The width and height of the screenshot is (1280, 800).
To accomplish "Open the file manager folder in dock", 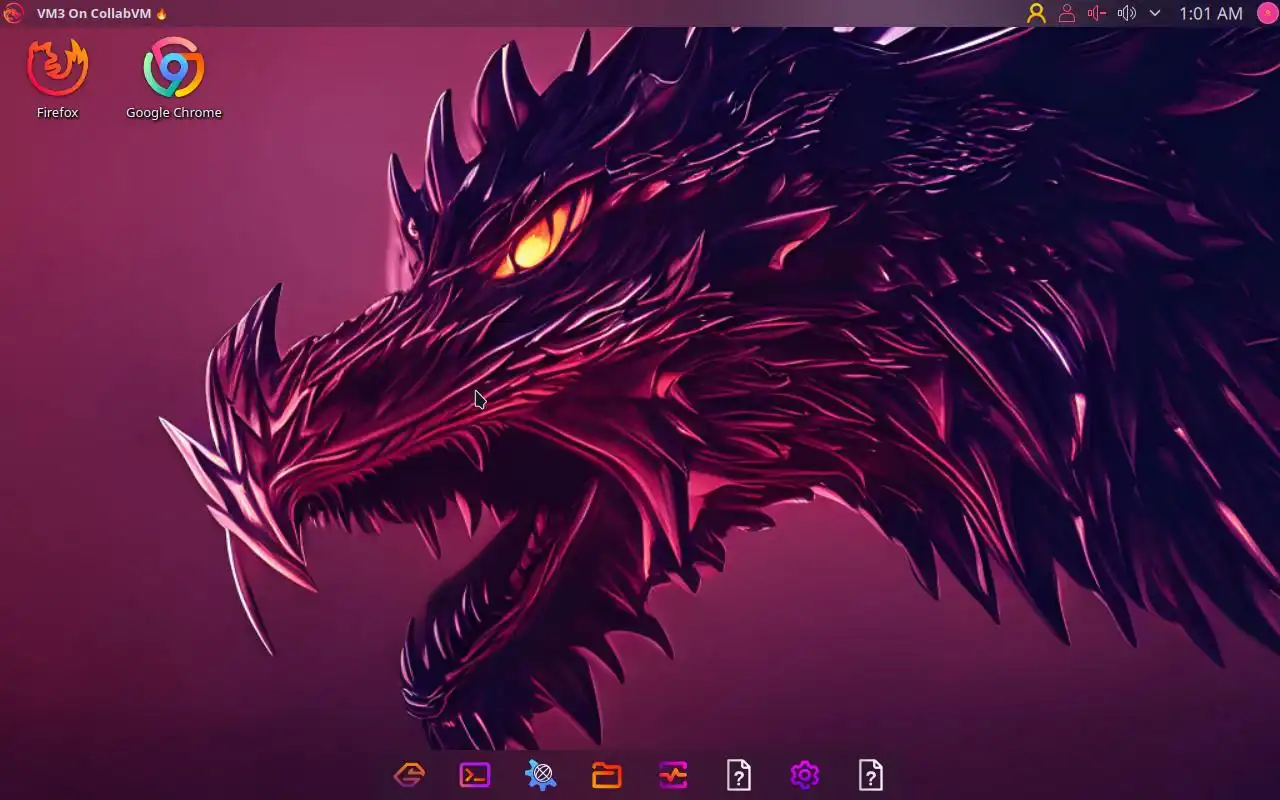I will (x=607, y=775).
